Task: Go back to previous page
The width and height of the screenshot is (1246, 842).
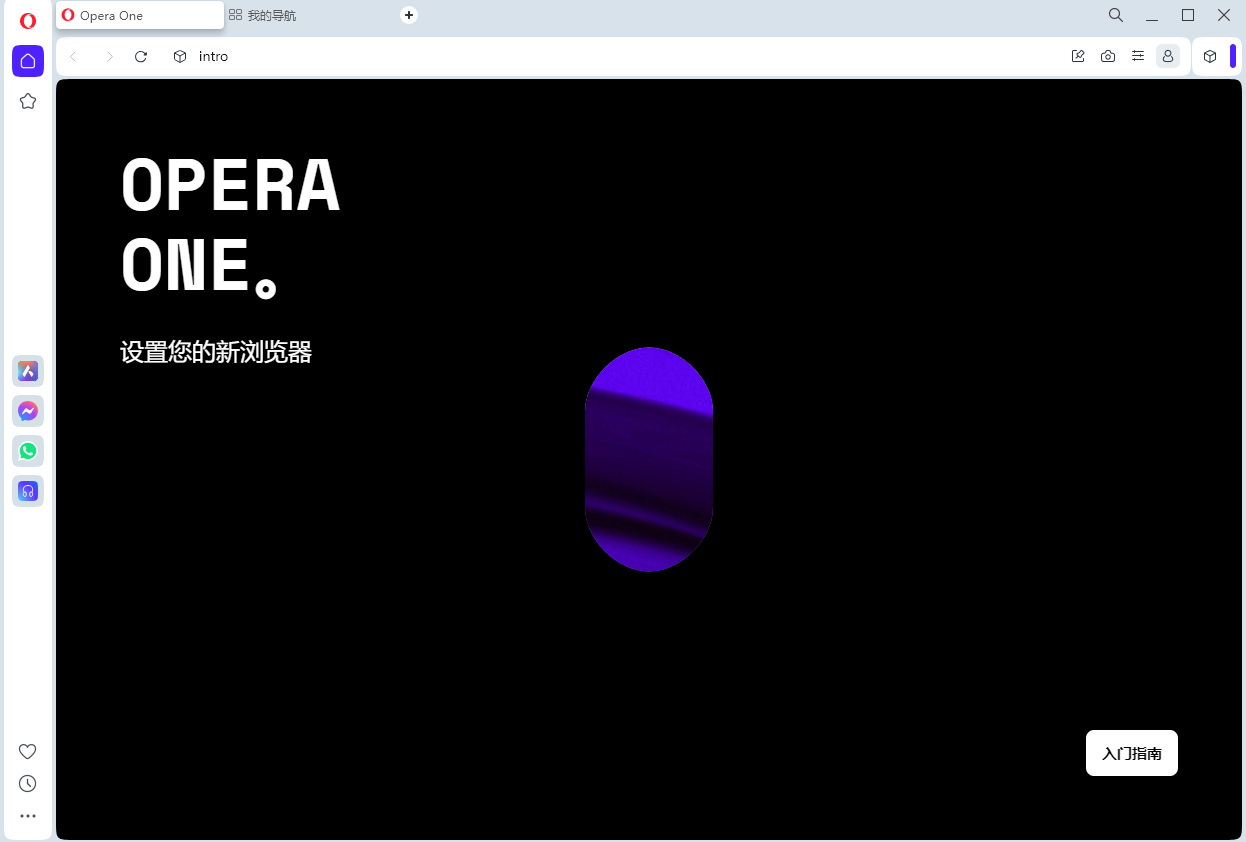Action: (73, 56)
